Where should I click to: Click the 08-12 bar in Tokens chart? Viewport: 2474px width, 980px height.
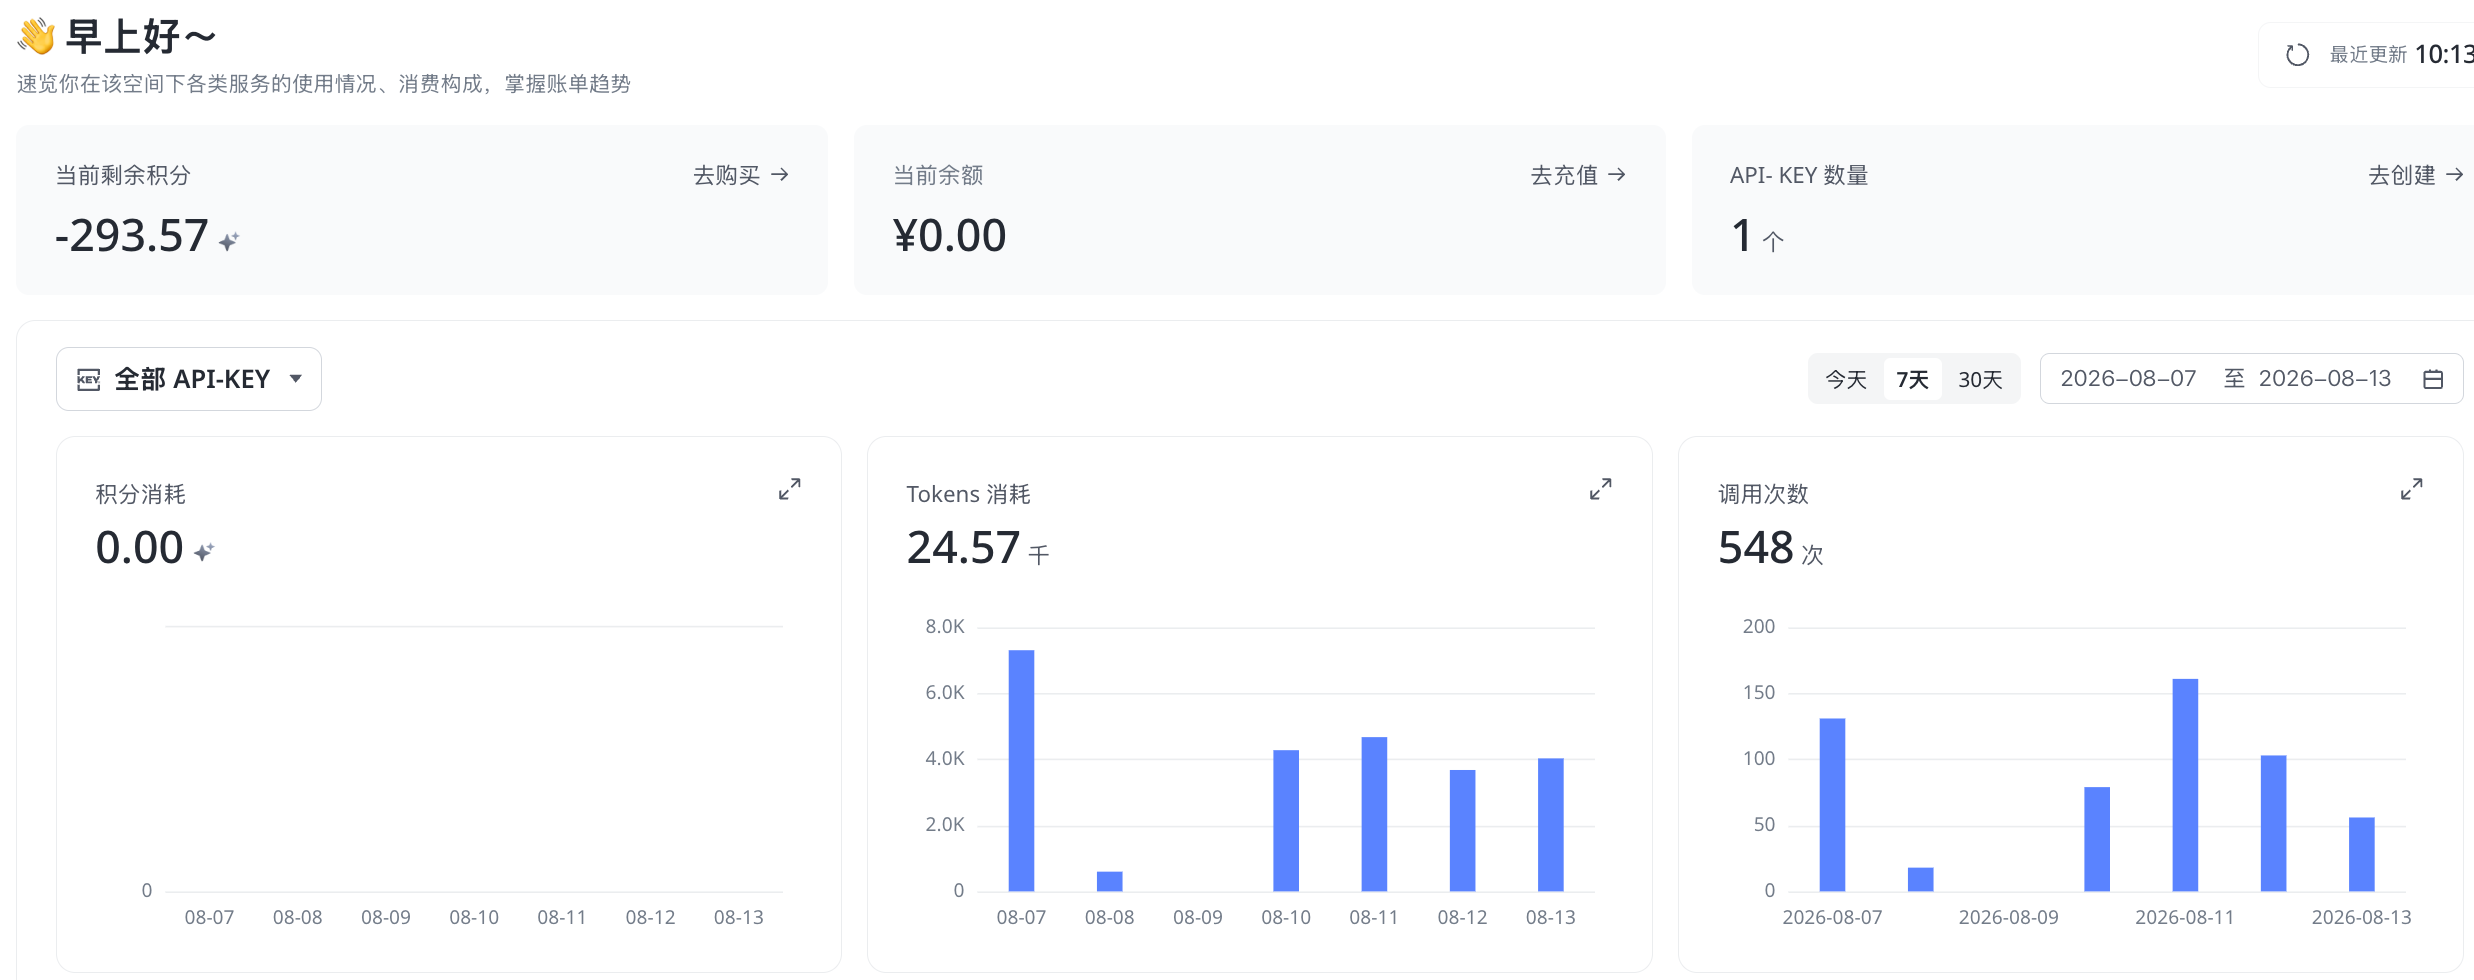click(x=1462, y=830)
